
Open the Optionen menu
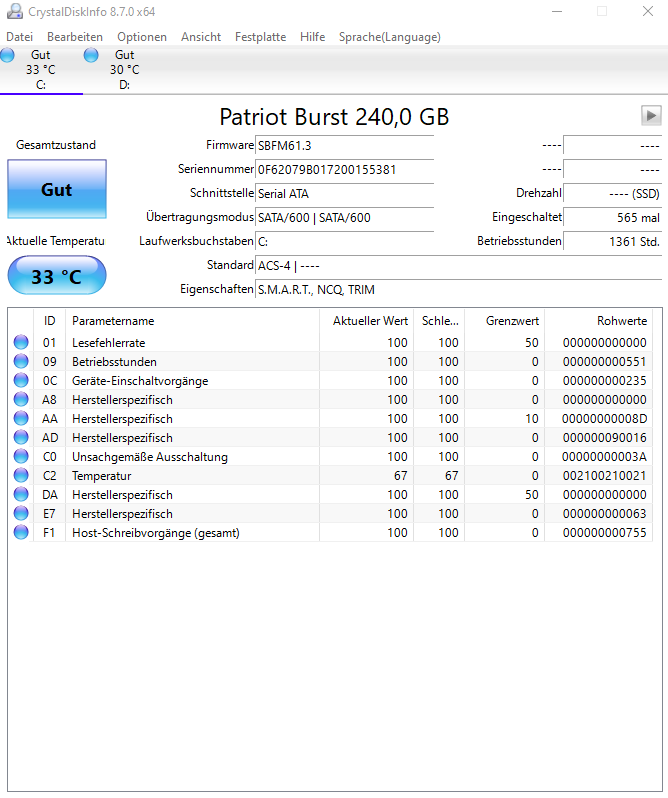coord(142,37)
